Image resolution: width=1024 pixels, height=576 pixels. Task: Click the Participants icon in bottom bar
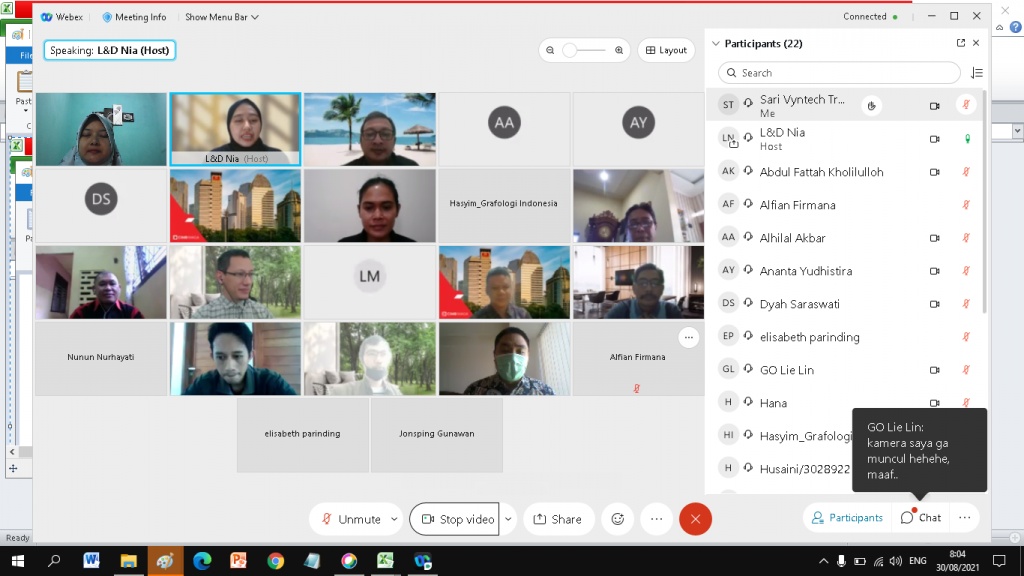[x=846, y=518]
